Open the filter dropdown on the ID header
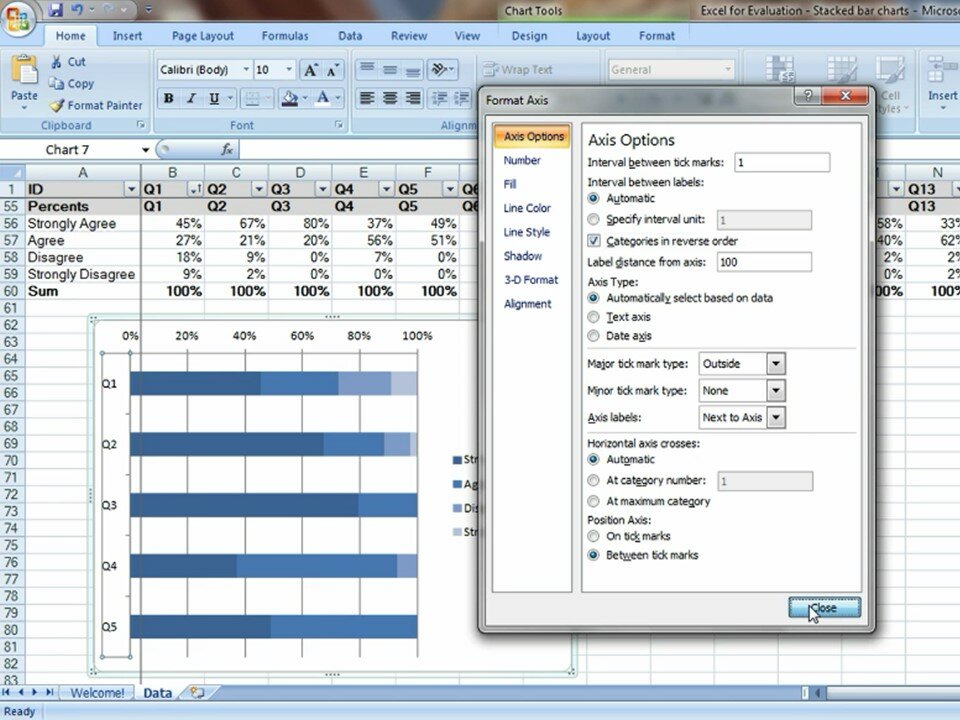 point(131,189)
